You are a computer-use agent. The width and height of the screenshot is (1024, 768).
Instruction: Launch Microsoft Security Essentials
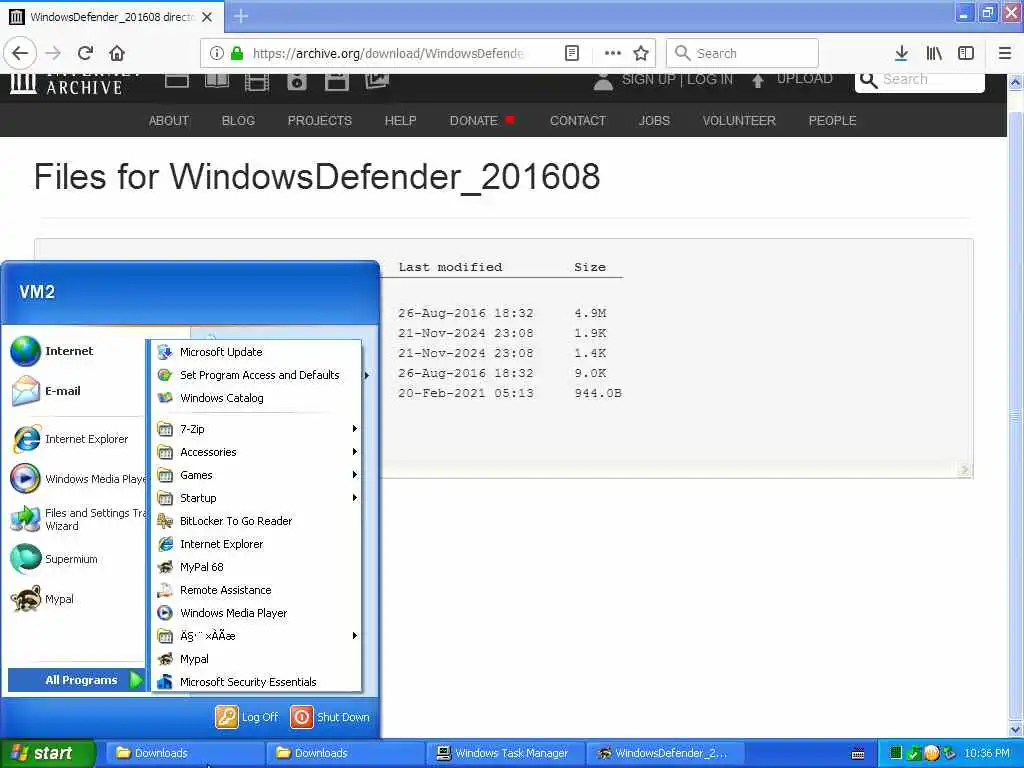pos(257,682)
